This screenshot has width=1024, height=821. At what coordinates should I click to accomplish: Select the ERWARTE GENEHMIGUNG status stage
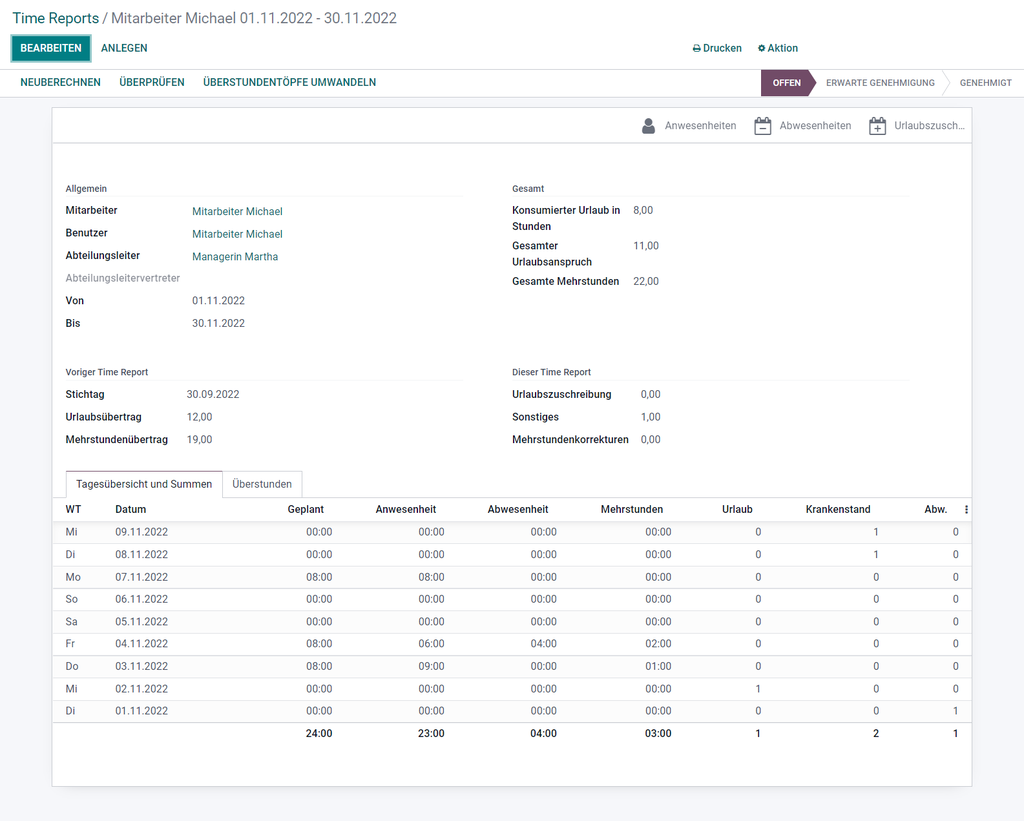point(880,83)
